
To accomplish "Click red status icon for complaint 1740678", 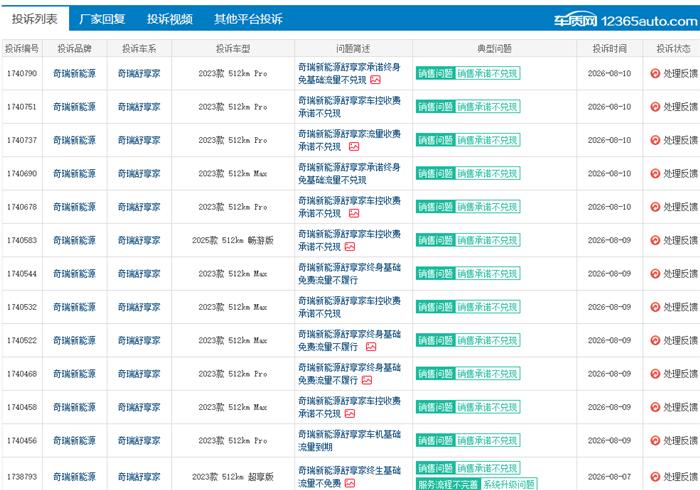I will click(655, 207).
